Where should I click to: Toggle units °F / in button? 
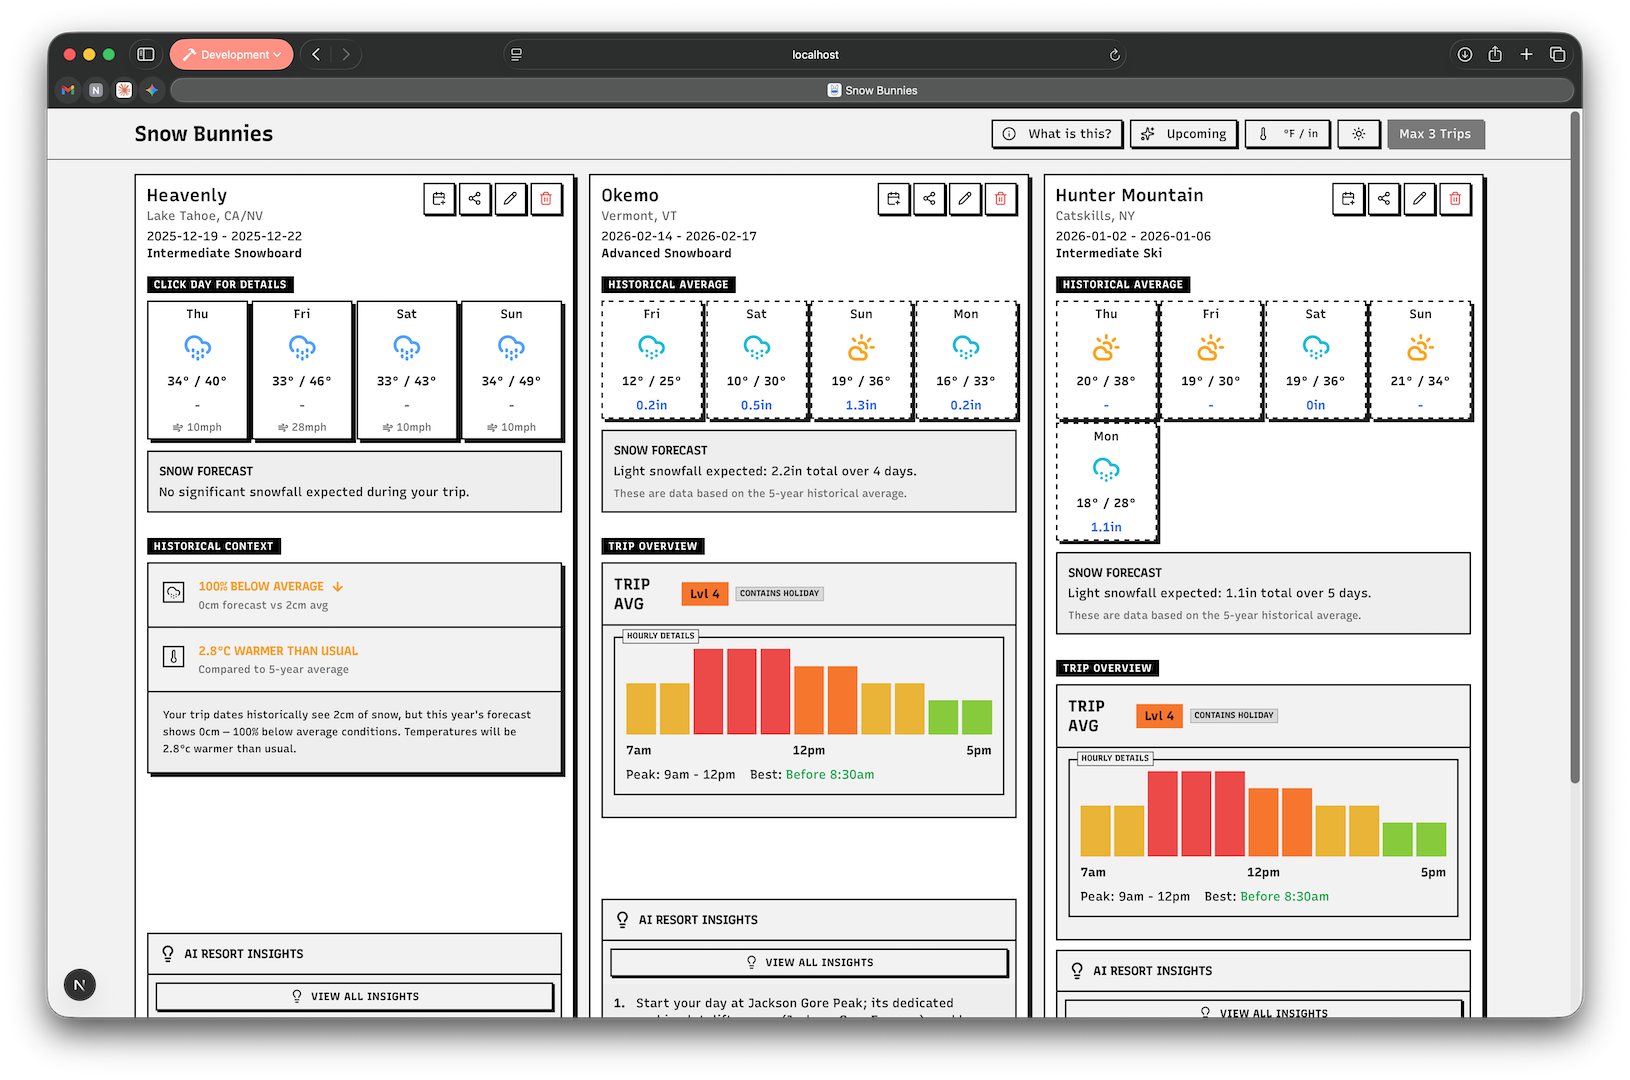[x=1288, y=134]
